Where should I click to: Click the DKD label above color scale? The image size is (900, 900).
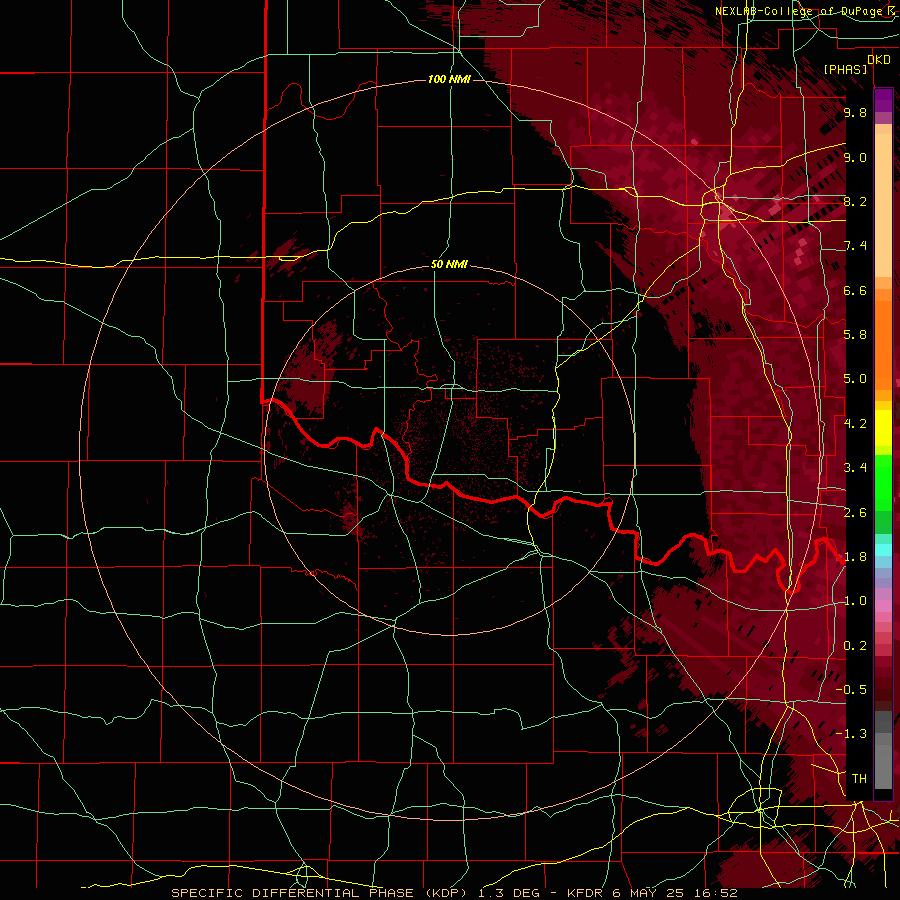(879, 60)
